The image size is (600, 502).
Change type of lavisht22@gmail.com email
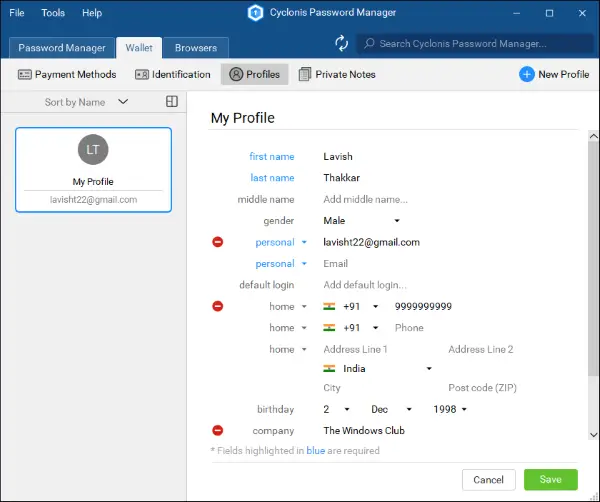281,242
